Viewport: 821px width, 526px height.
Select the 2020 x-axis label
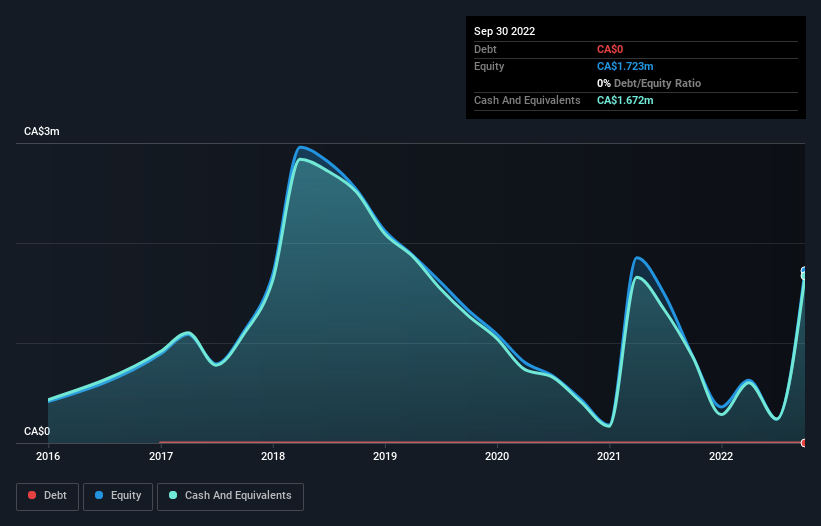(x=497, y=456)
